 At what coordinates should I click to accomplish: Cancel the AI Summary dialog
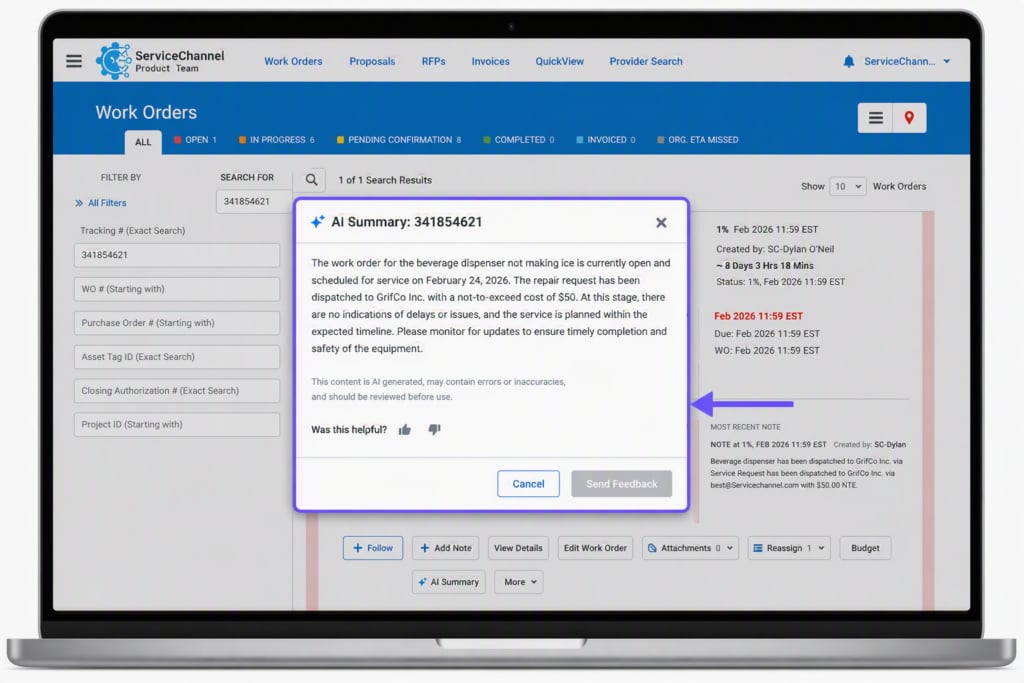[x=528, y=484]
